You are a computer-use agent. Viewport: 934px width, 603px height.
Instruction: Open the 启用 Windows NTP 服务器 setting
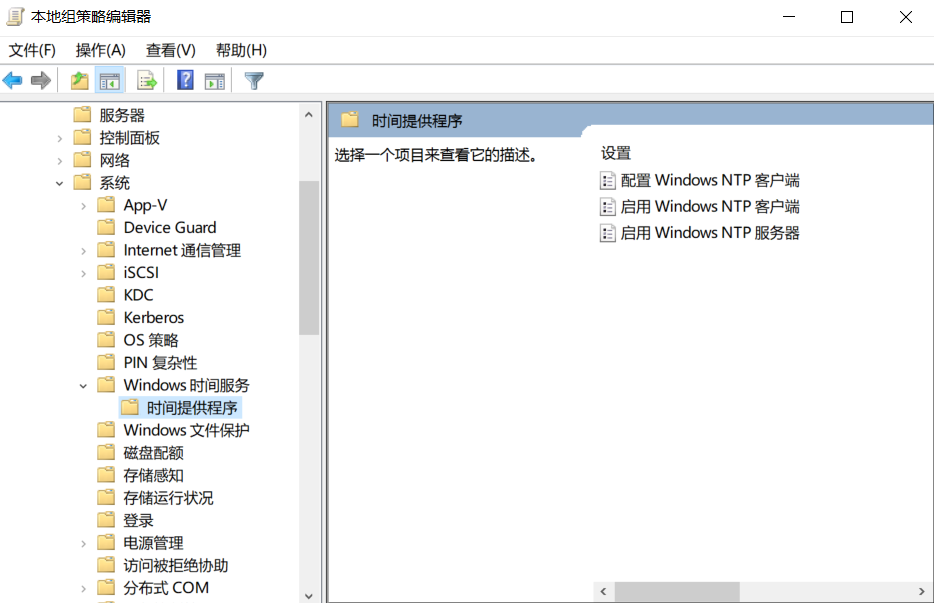tap(710, 233)
